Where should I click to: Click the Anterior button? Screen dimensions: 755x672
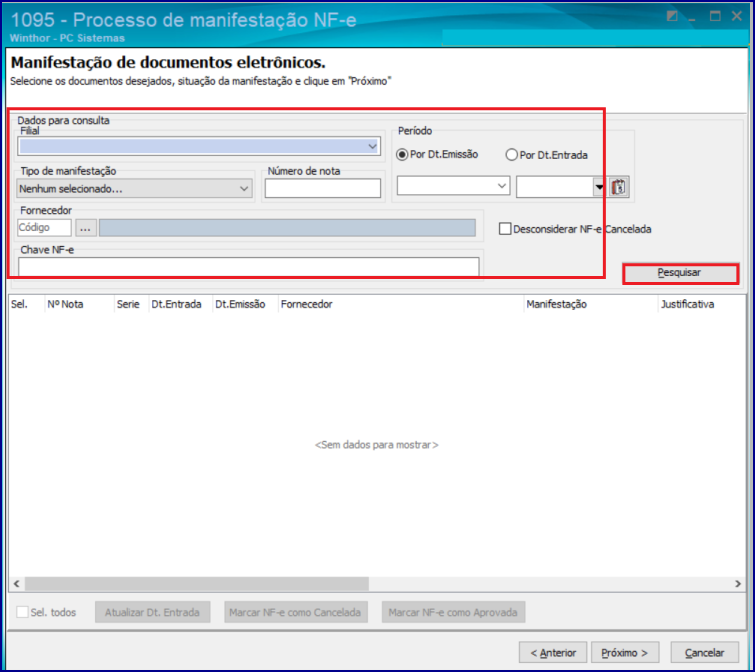(553, 652)
